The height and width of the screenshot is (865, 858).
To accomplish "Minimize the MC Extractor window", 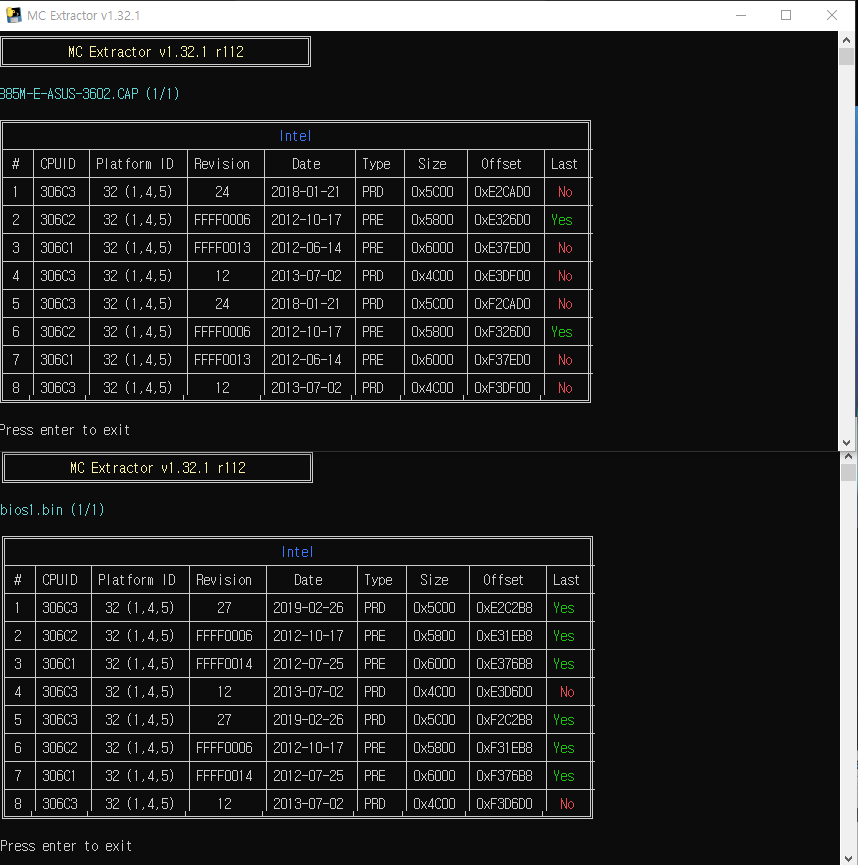I will point(741,15).
